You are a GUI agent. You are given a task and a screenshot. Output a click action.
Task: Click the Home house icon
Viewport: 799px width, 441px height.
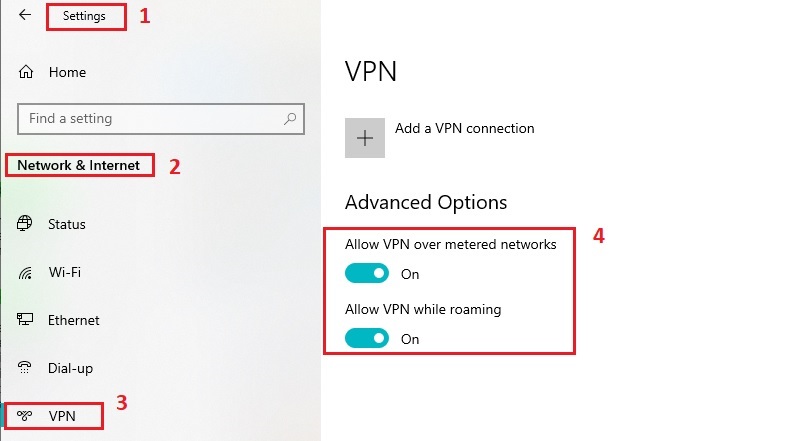click(x=26, y=73)
